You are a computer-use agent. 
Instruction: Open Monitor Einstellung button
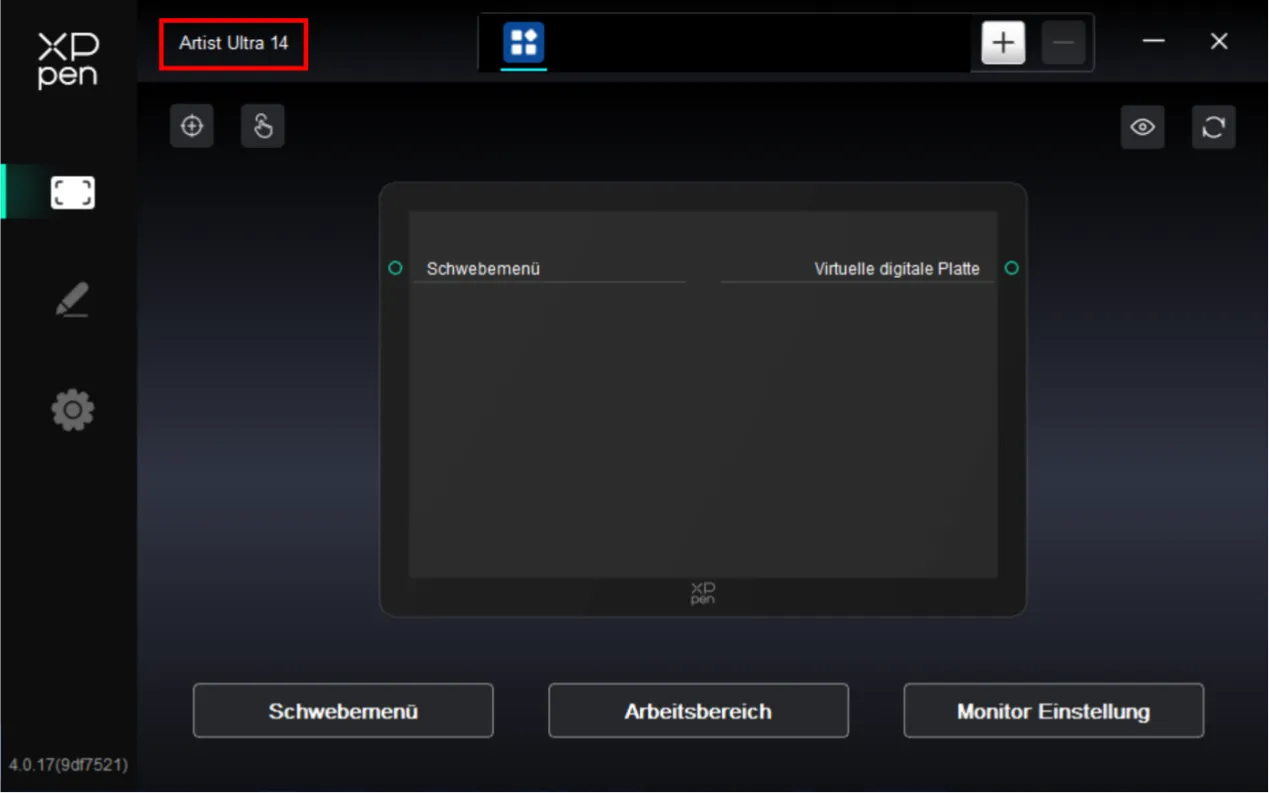1054,711
